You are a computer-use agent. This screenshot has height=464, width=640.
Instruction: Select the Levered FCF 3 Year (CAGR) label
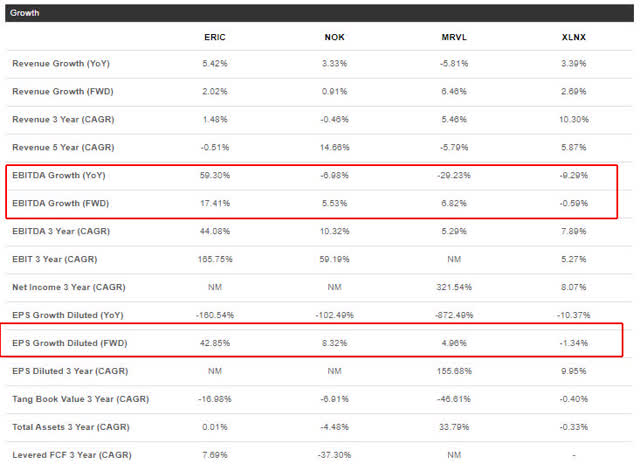point(72,455)
